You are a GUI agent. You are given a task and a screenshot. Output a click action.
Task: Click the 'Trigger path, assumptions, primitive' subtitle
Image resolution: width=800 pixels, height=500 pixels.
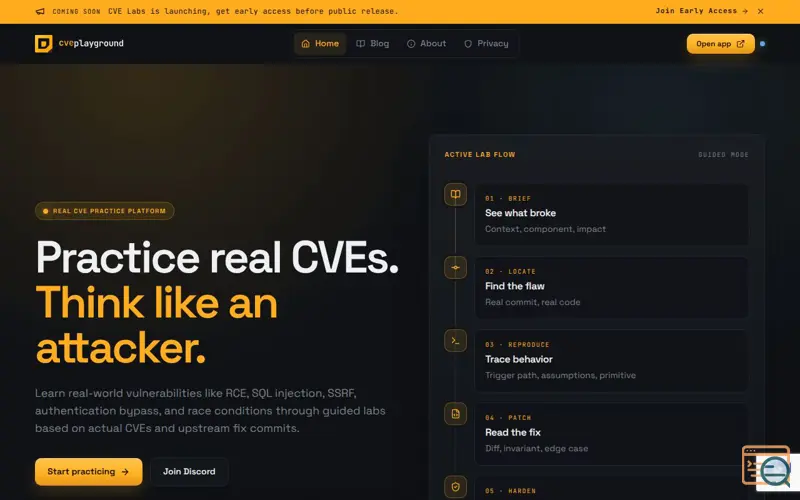[560, 376]
